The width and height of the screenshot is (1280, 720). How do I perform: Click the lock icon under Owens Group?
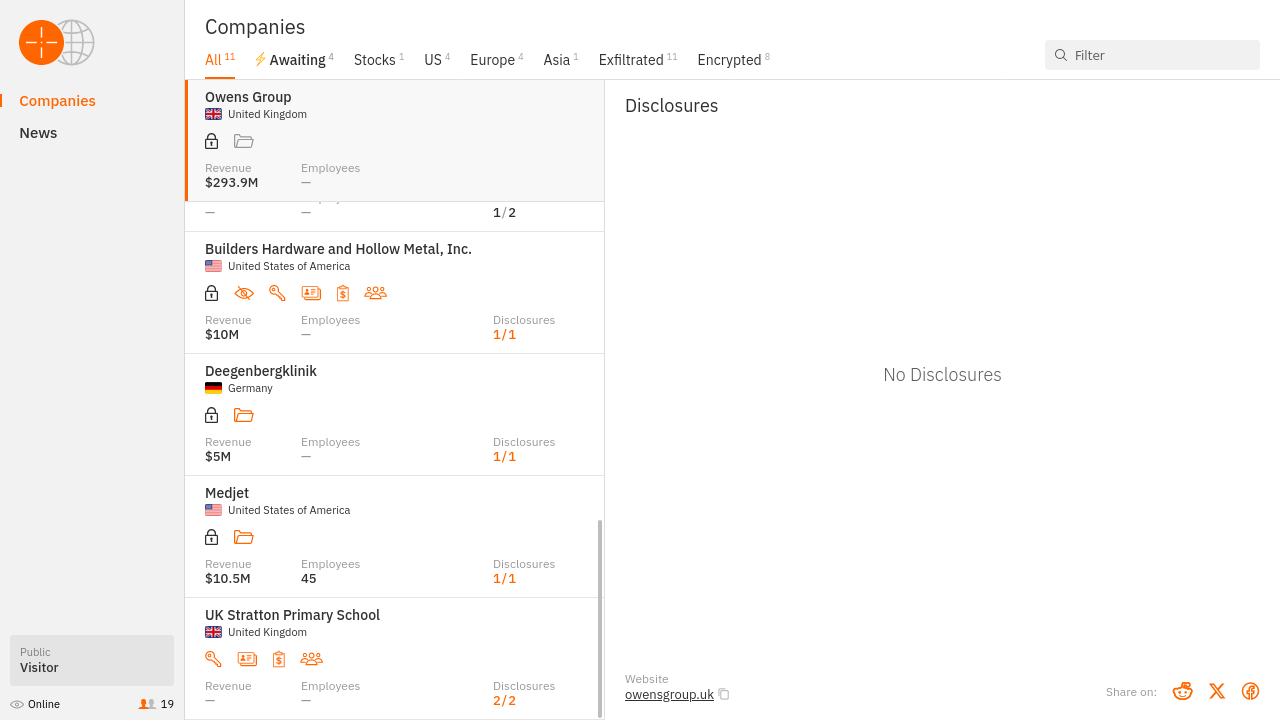(x=212, y=141)
